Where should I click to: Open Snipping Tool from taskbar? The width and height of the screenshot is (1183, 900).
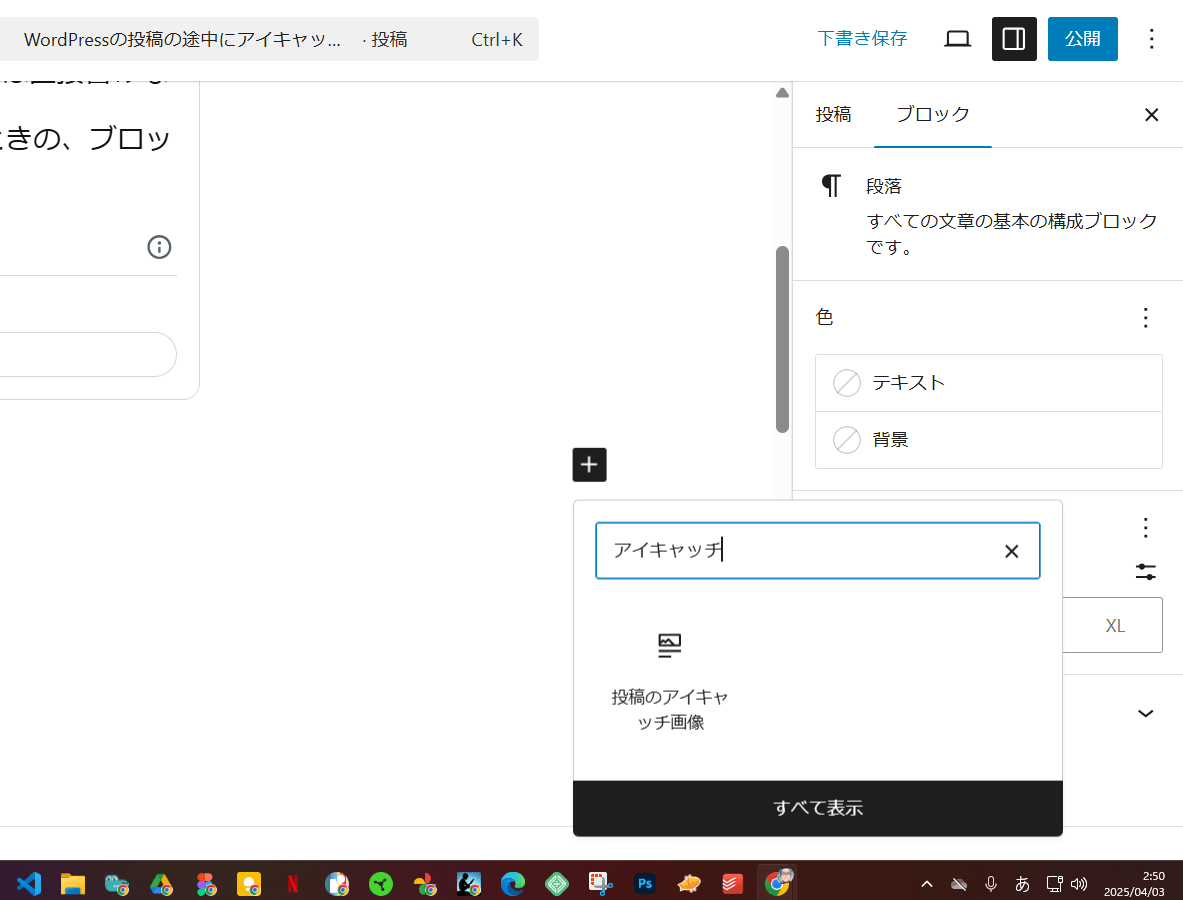click(601, 883)
